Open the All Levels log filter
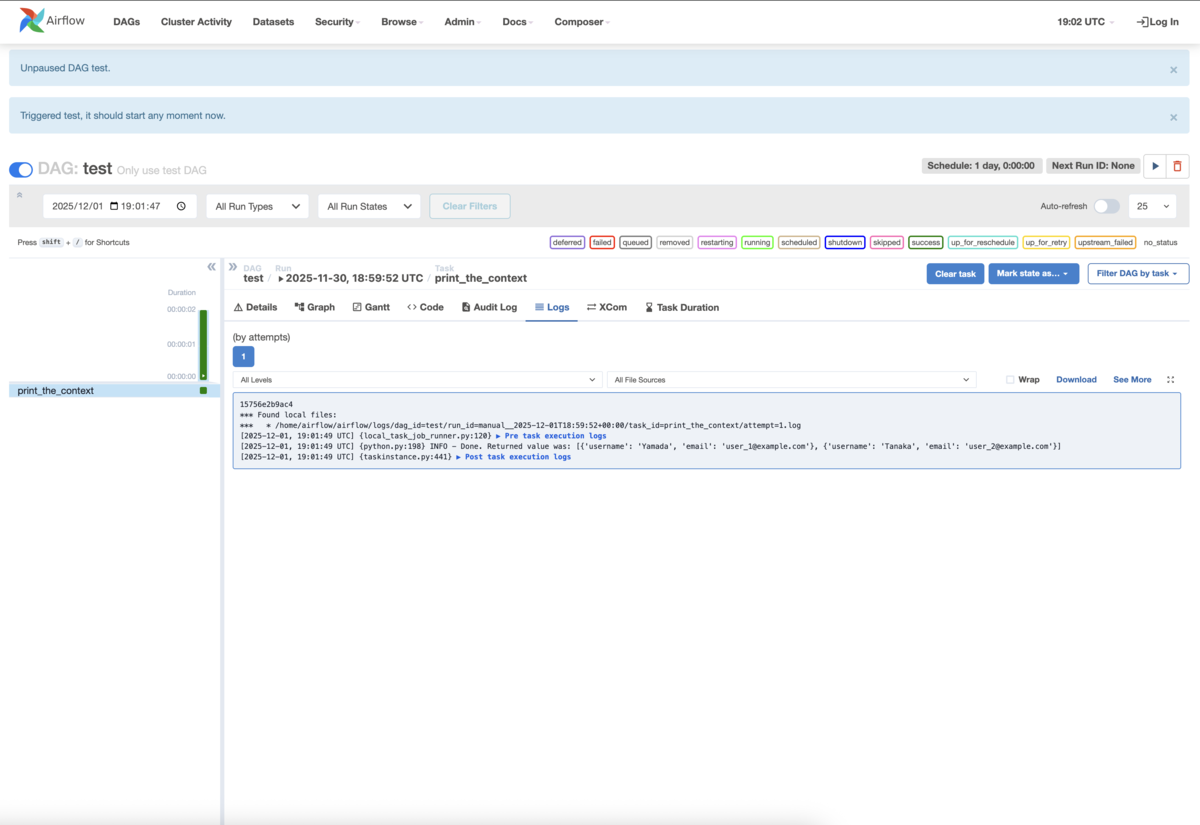The image size is (1200, 825). pos(417,380)
